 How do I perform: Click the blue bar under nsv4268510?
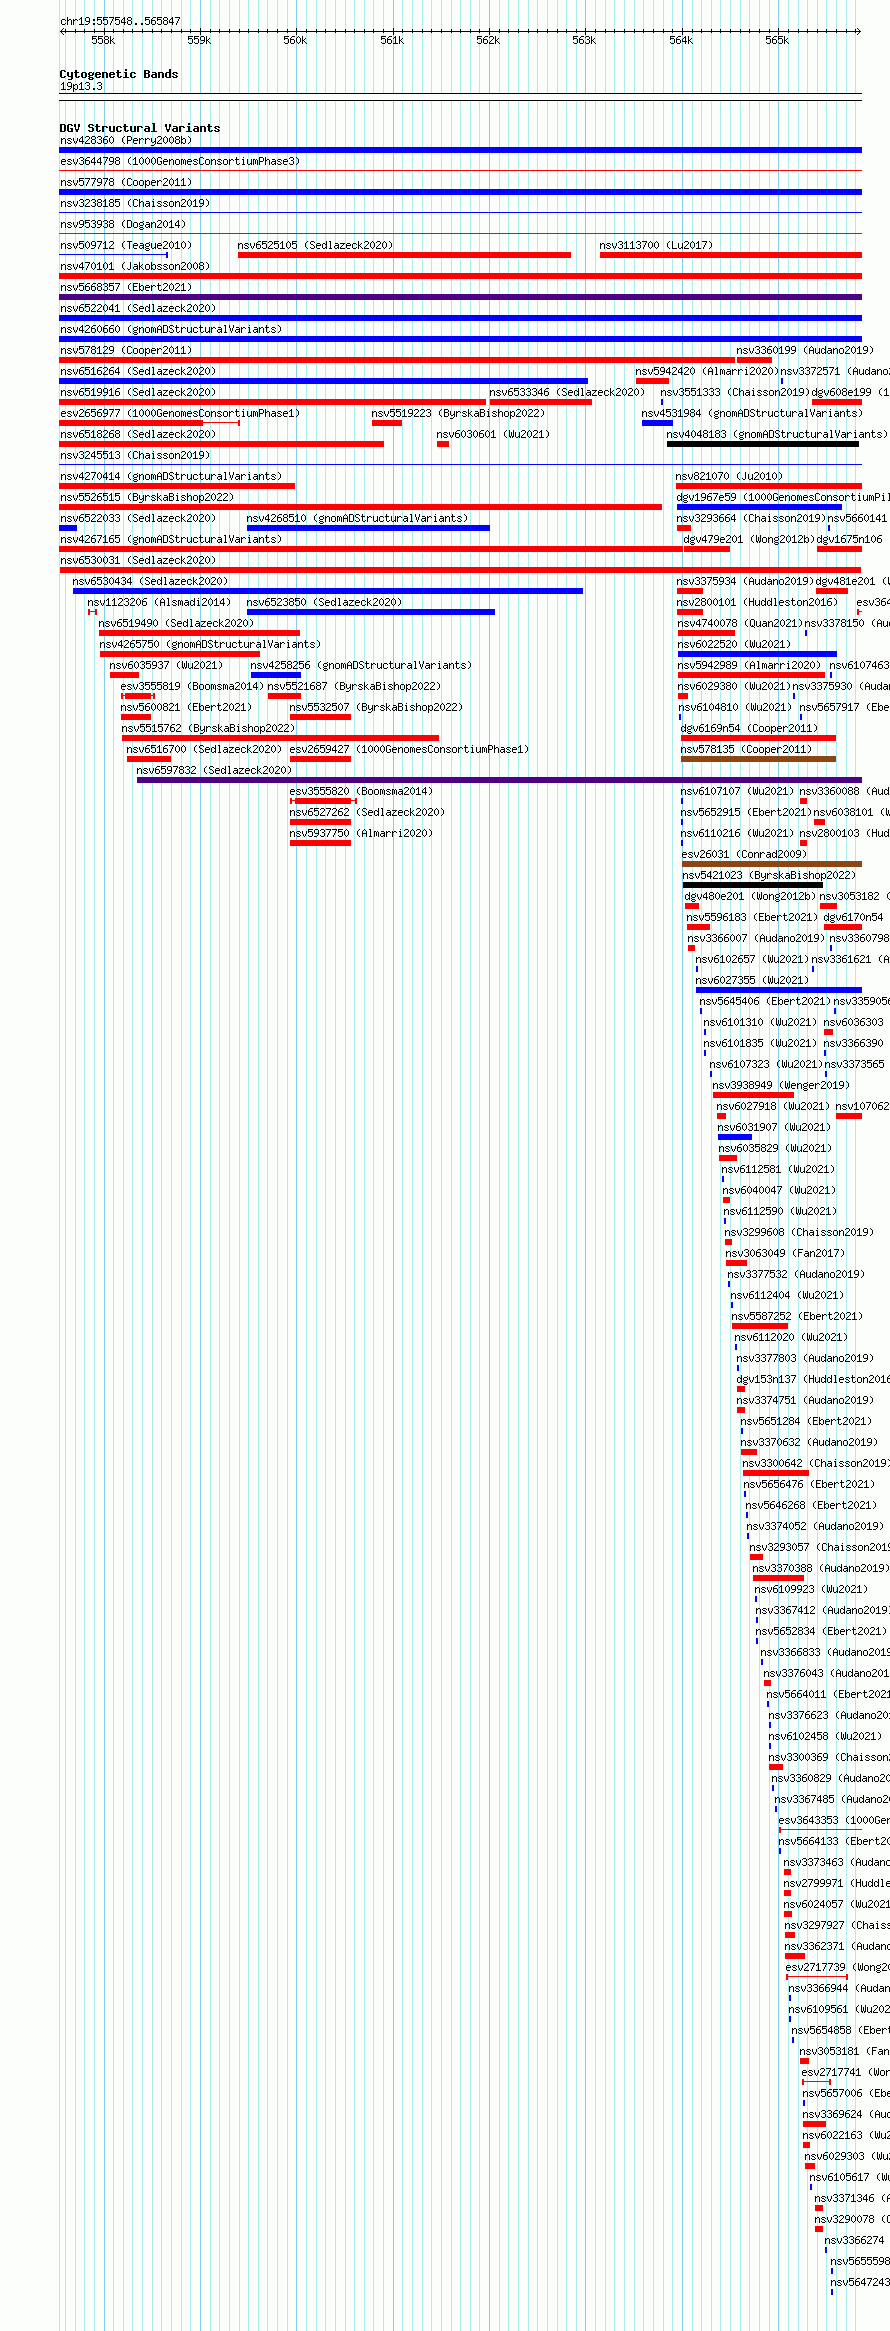pos(368,528)
